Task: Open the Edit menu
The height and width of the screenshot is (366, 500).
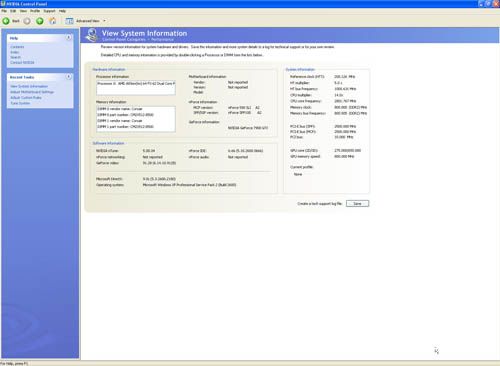Action: tap(13, 11)
